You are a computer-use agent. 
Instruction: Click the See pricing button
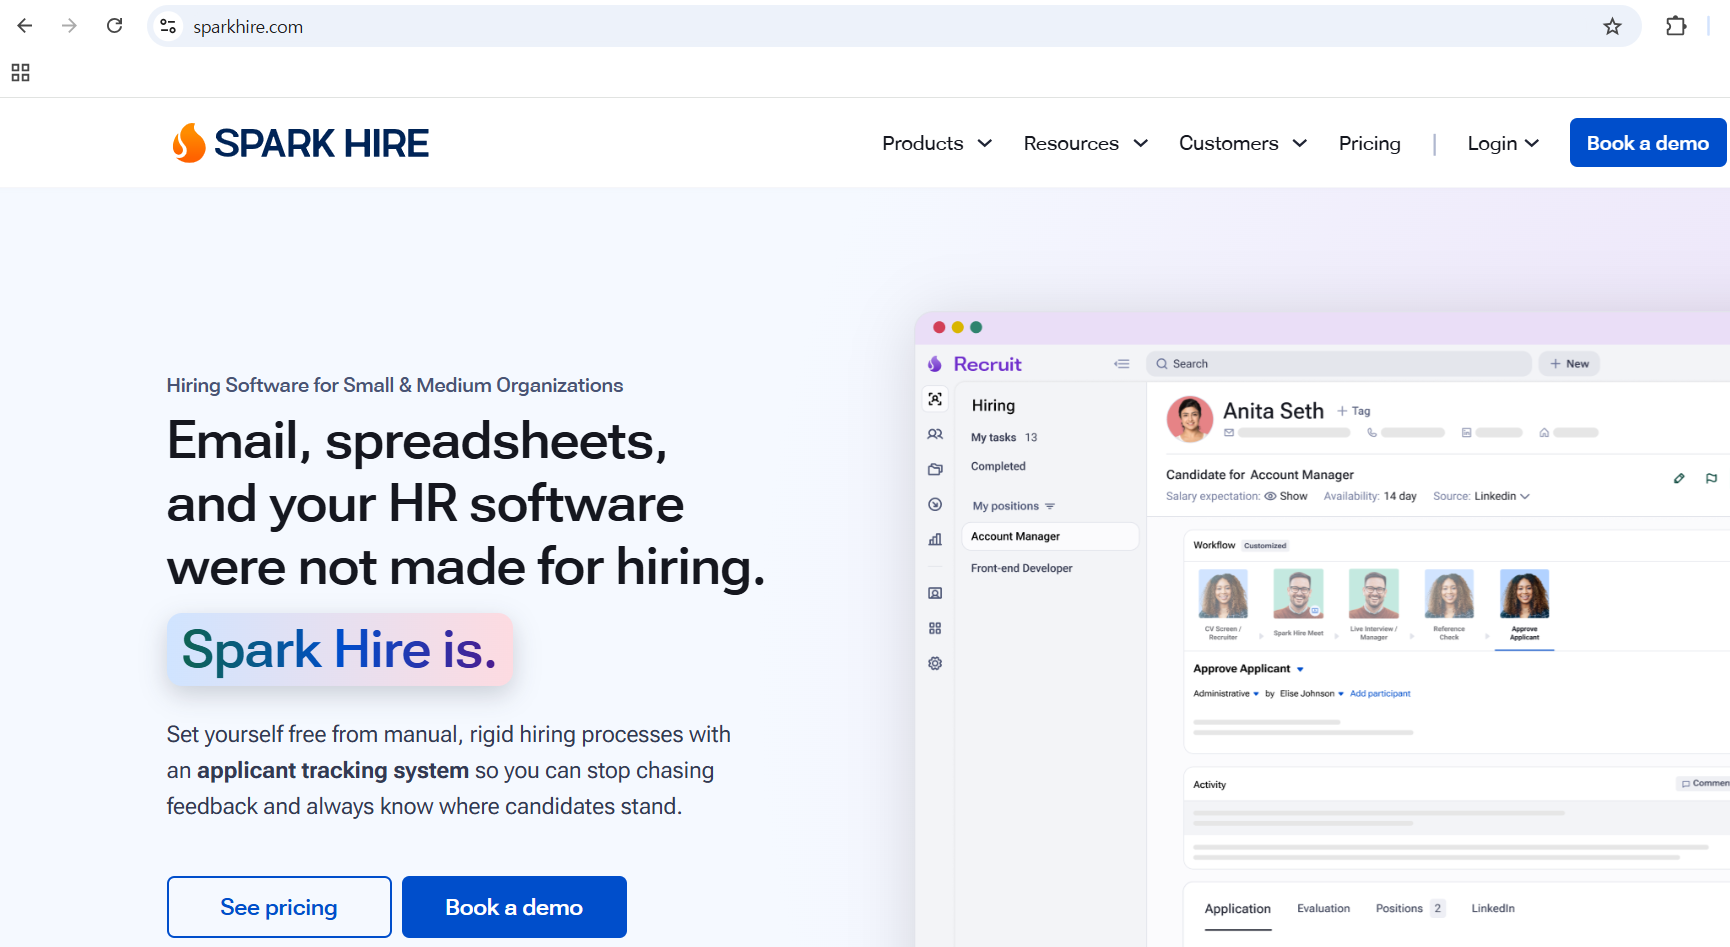pyautogui.click(x=279, y=907)
